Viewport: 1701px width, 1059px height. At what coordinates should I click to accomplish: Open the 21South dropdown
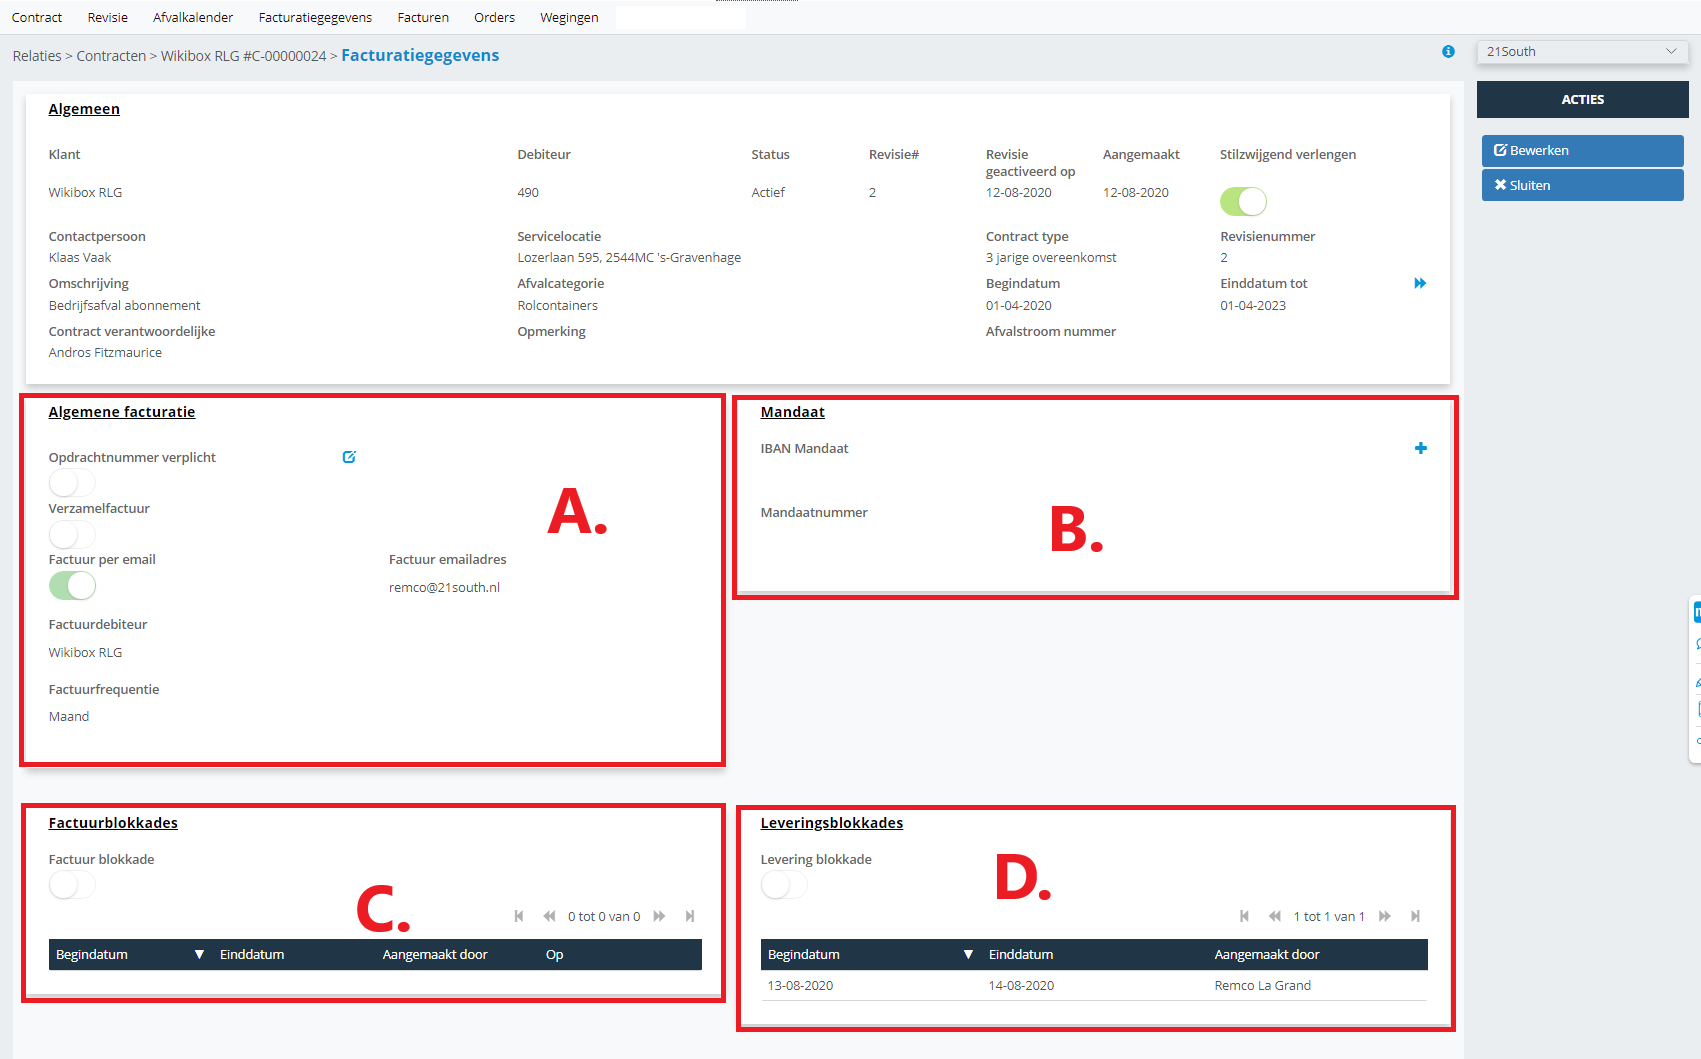[1582, 52]
